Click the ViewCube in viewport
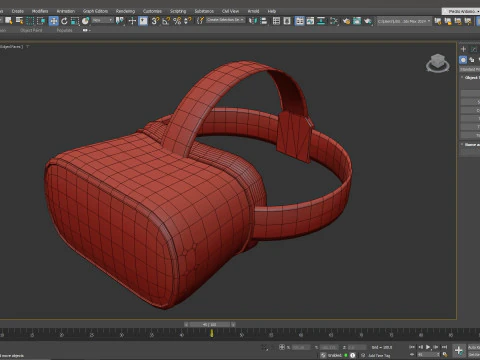Image resolution: width=480 pixels, height=360 pixels. [x=438, y=63]
